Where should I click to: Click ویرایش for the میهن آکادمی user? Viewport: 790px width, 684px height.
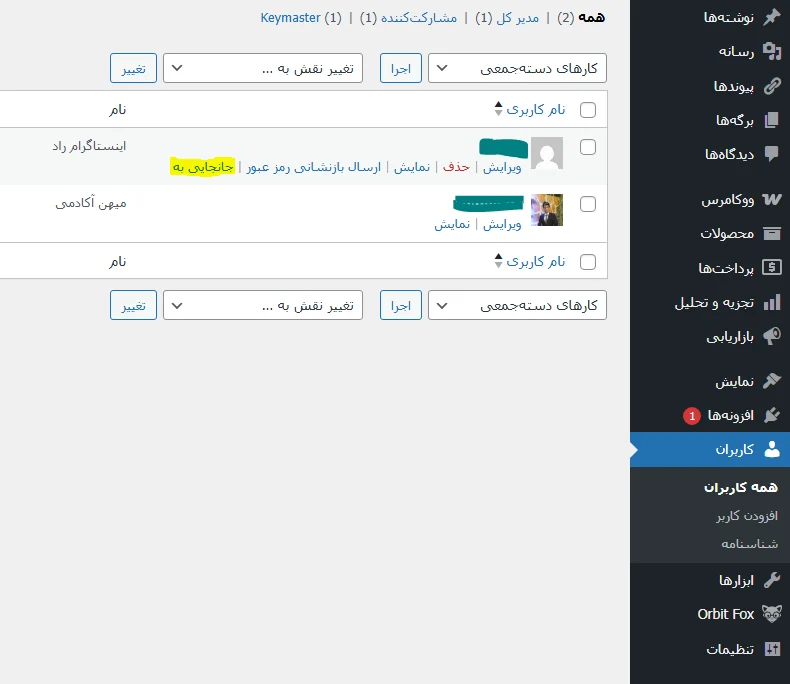(502, 224)
